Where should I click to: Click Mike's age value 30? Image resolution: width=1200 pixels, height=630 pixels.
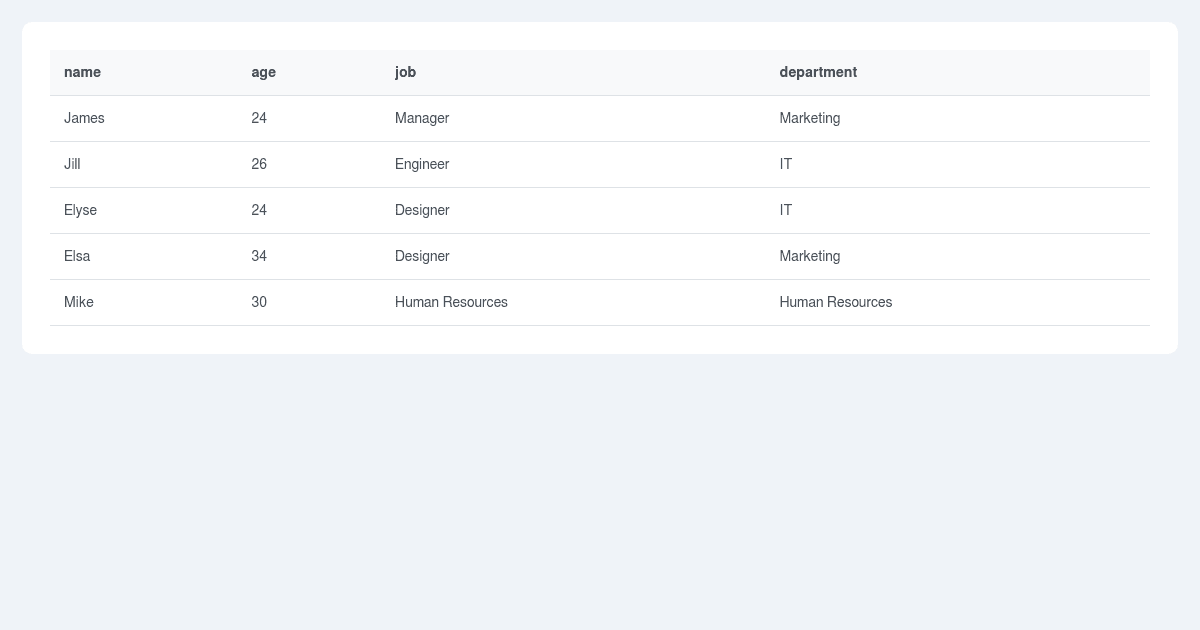[309, 302]
